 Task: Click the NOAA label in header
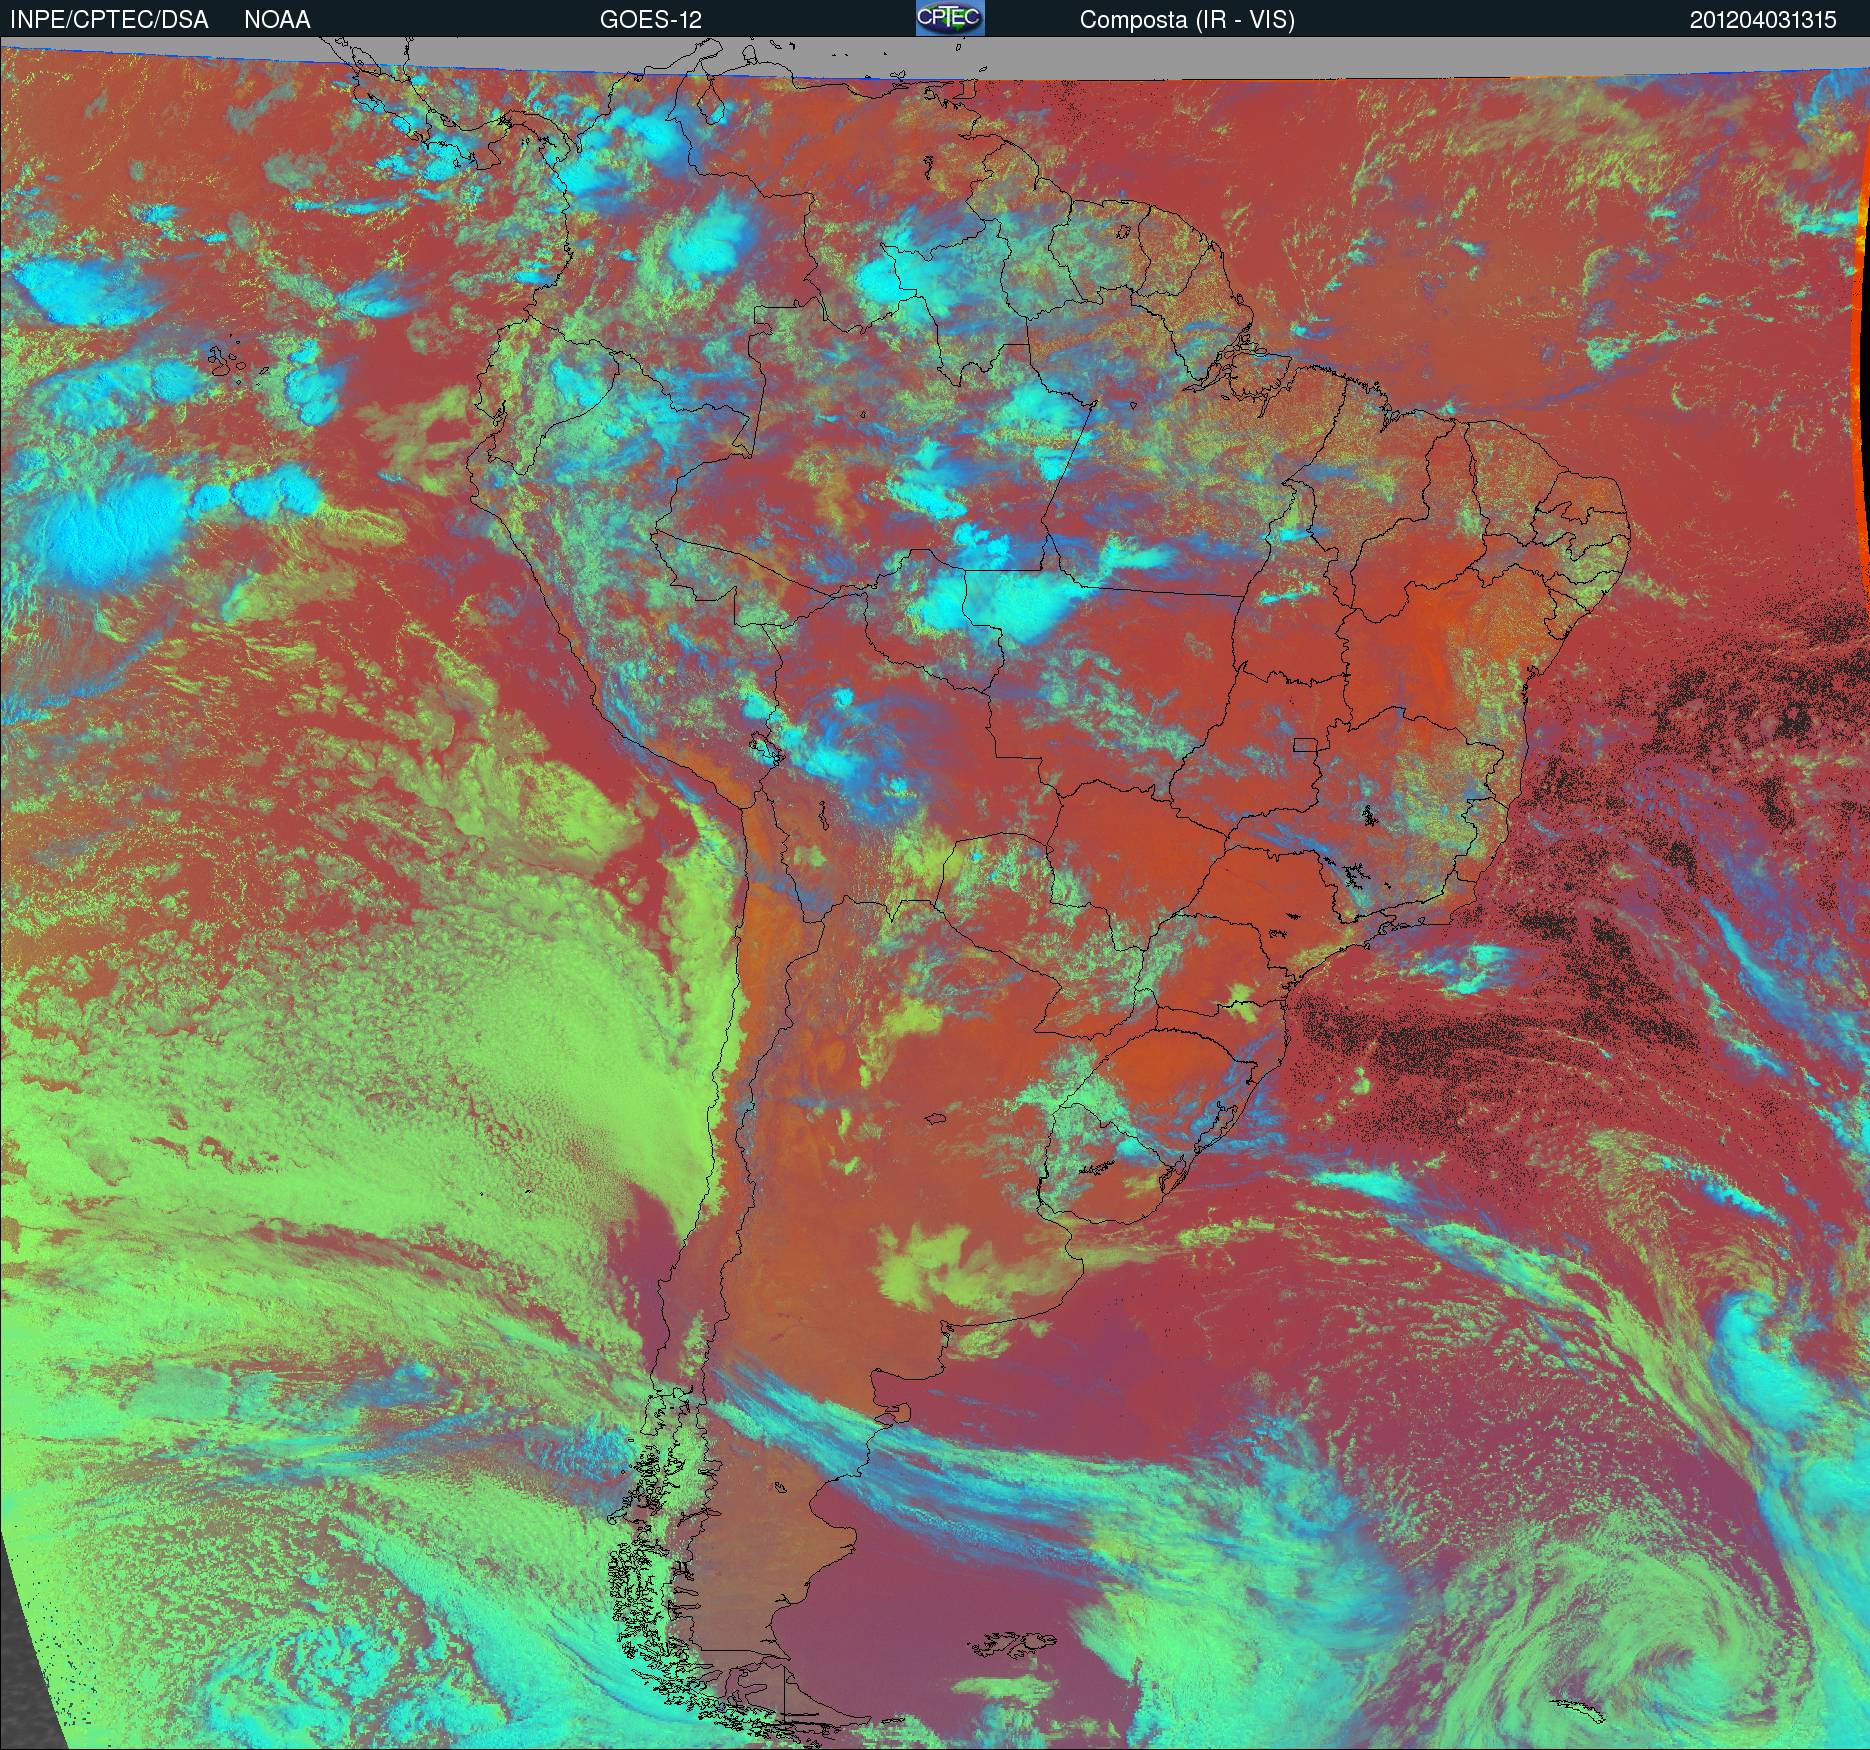(x=277, y=20)
